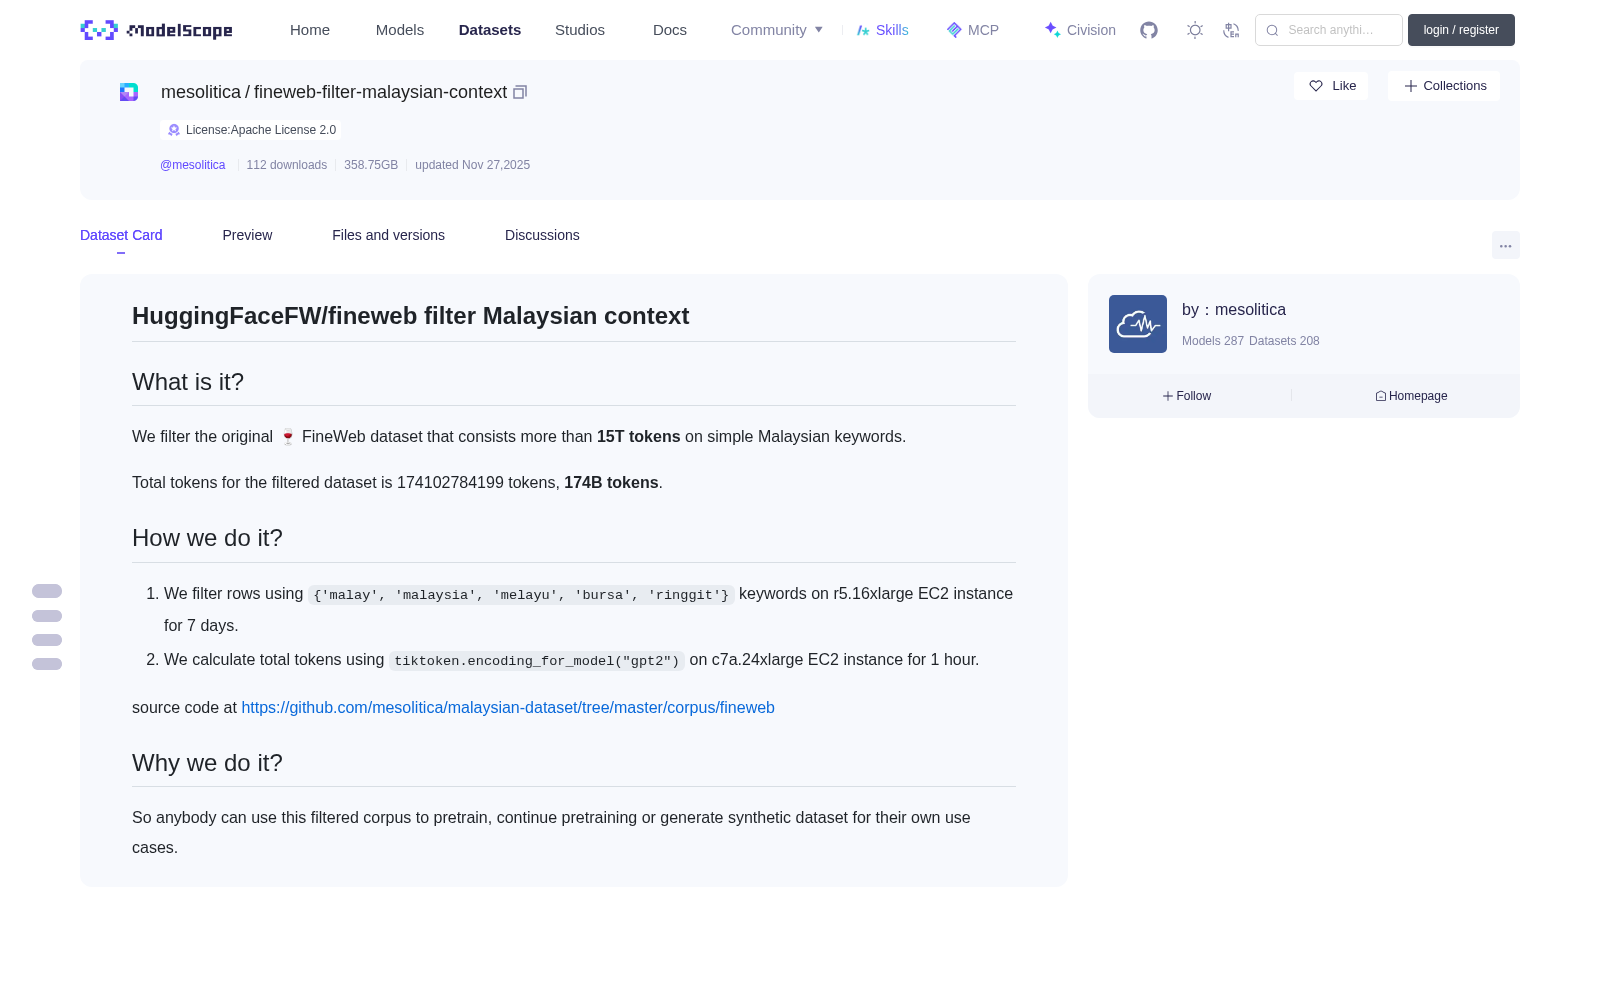Open the MCP nav item
The height and width of the screenshot is (1000, 1600).
(x=972, y=30)
